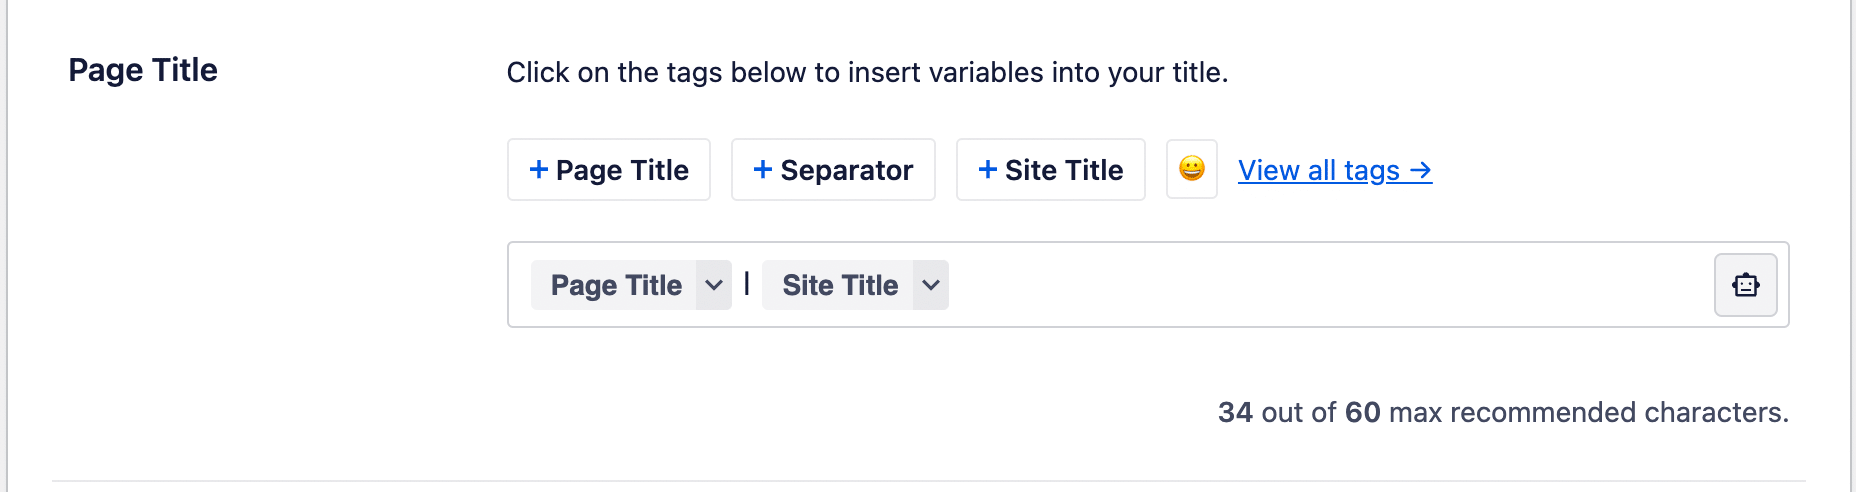Click the 60 max recommended characters number
This screenshot has width=1856, height=492.
(x=1362, y=412)
